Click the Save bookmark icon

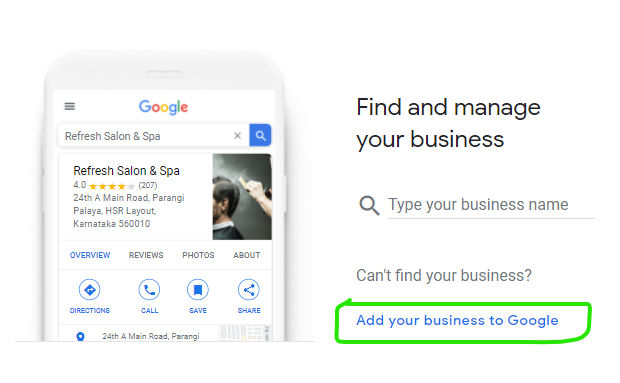click(198, 290)
